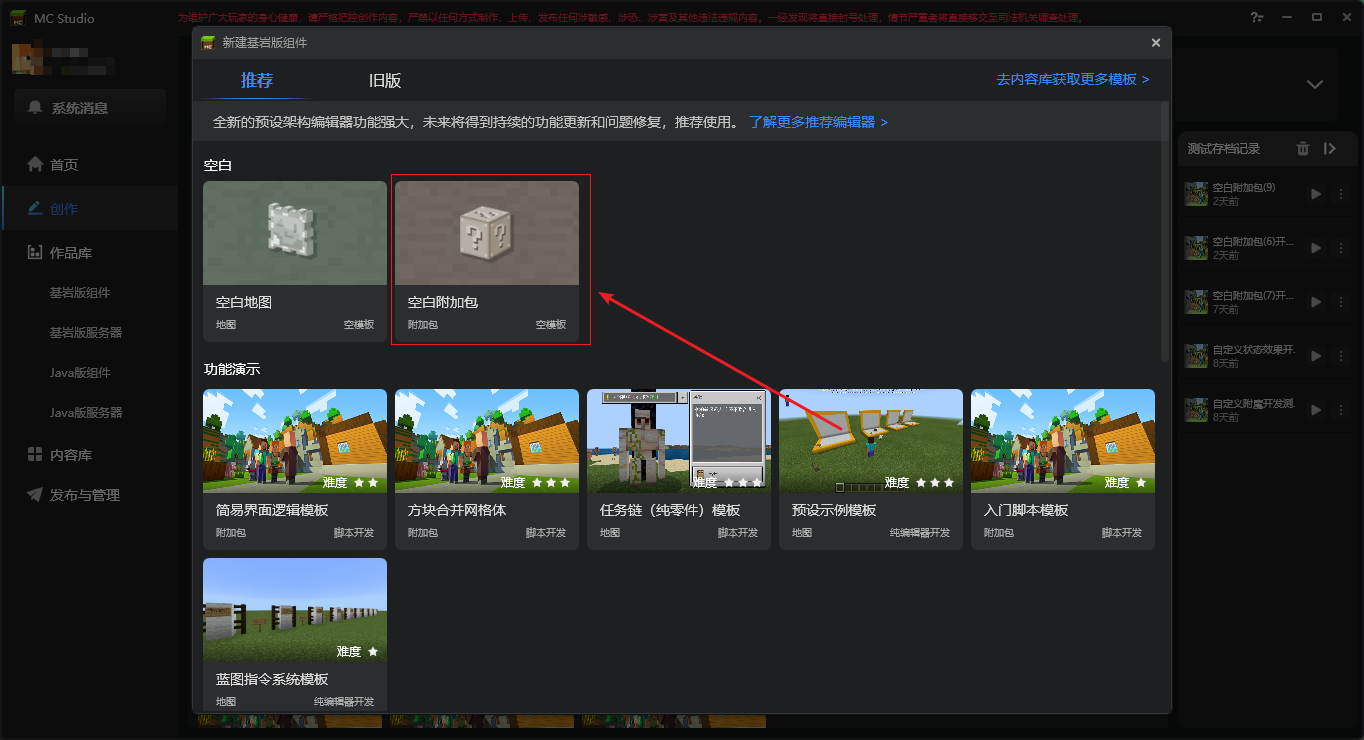Click the 空白 section heading
This screenshot has width=1364, height=740.
(217, 165)
